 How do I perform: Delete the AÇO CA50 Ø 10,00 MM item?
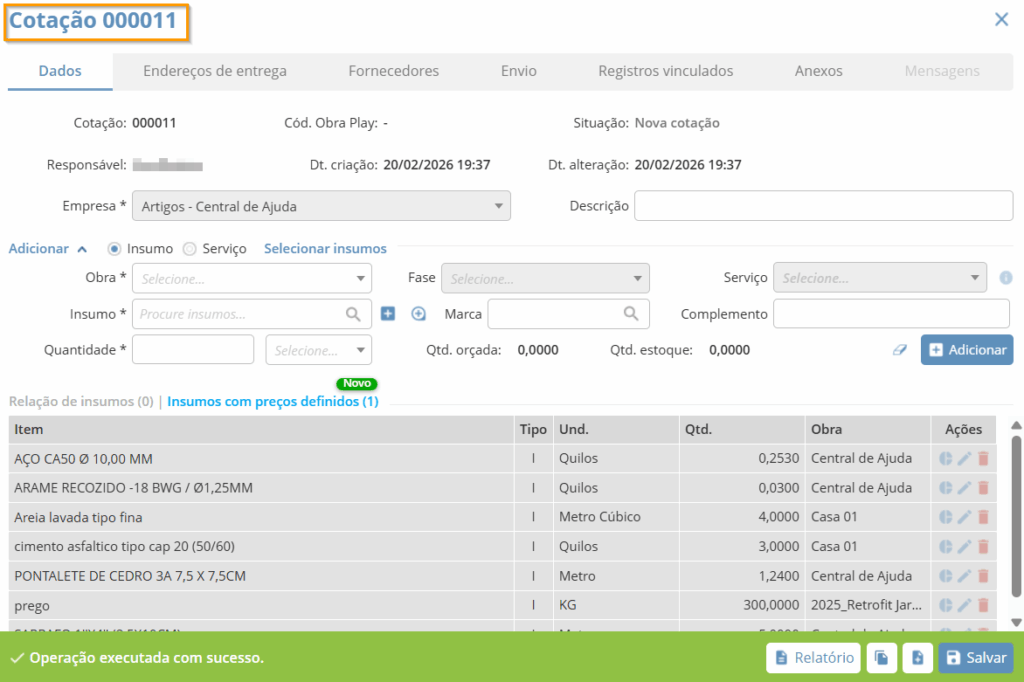(983, 459)
